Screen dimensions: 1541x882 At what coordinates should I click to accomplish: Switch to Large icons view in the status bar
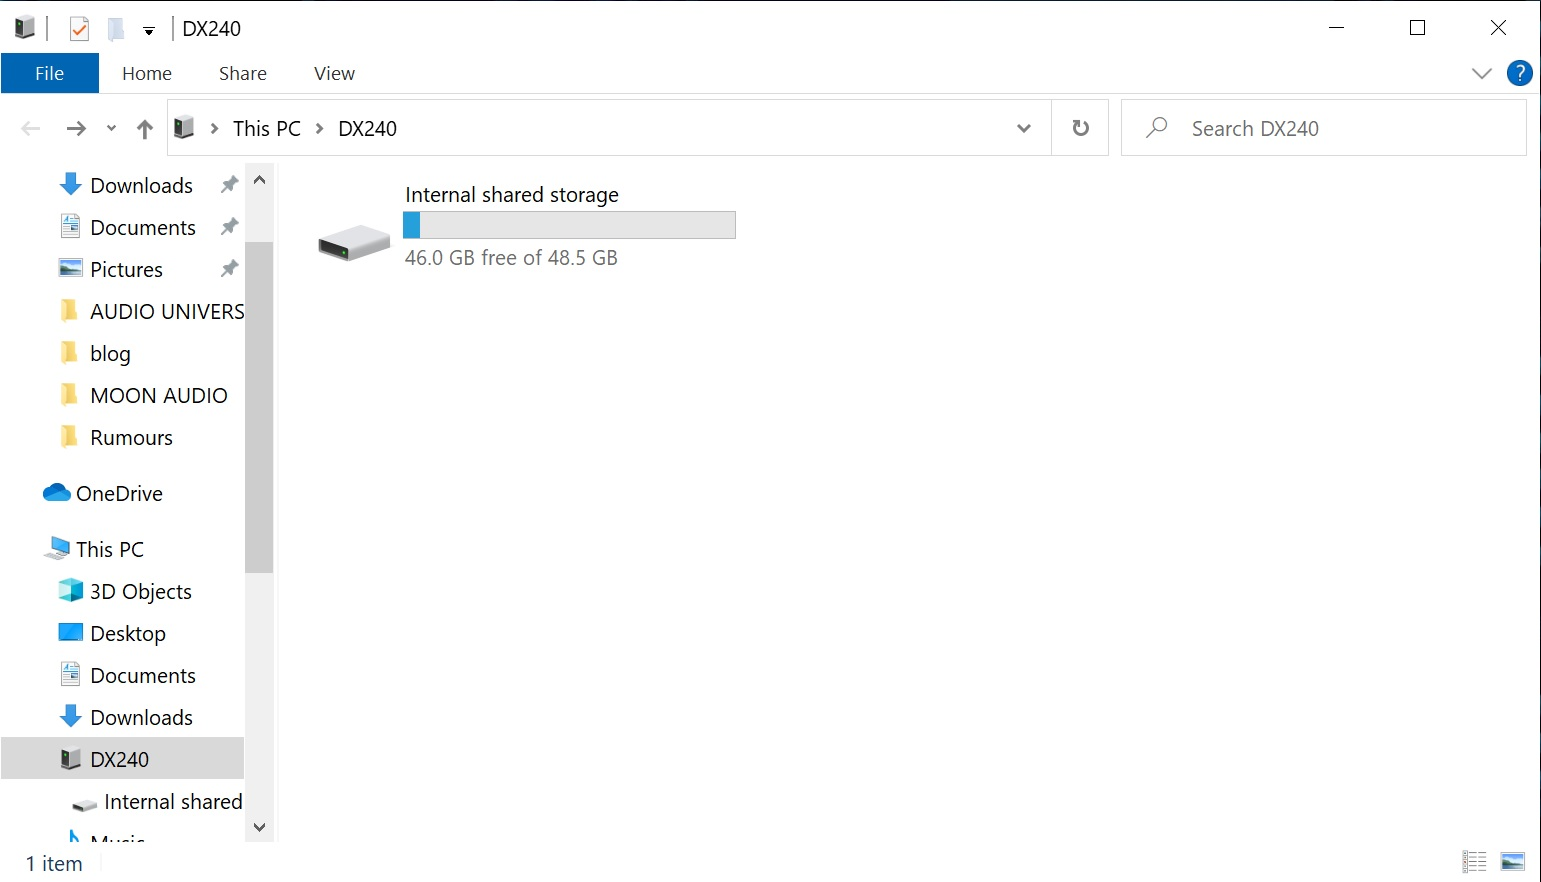[1513, 861]
